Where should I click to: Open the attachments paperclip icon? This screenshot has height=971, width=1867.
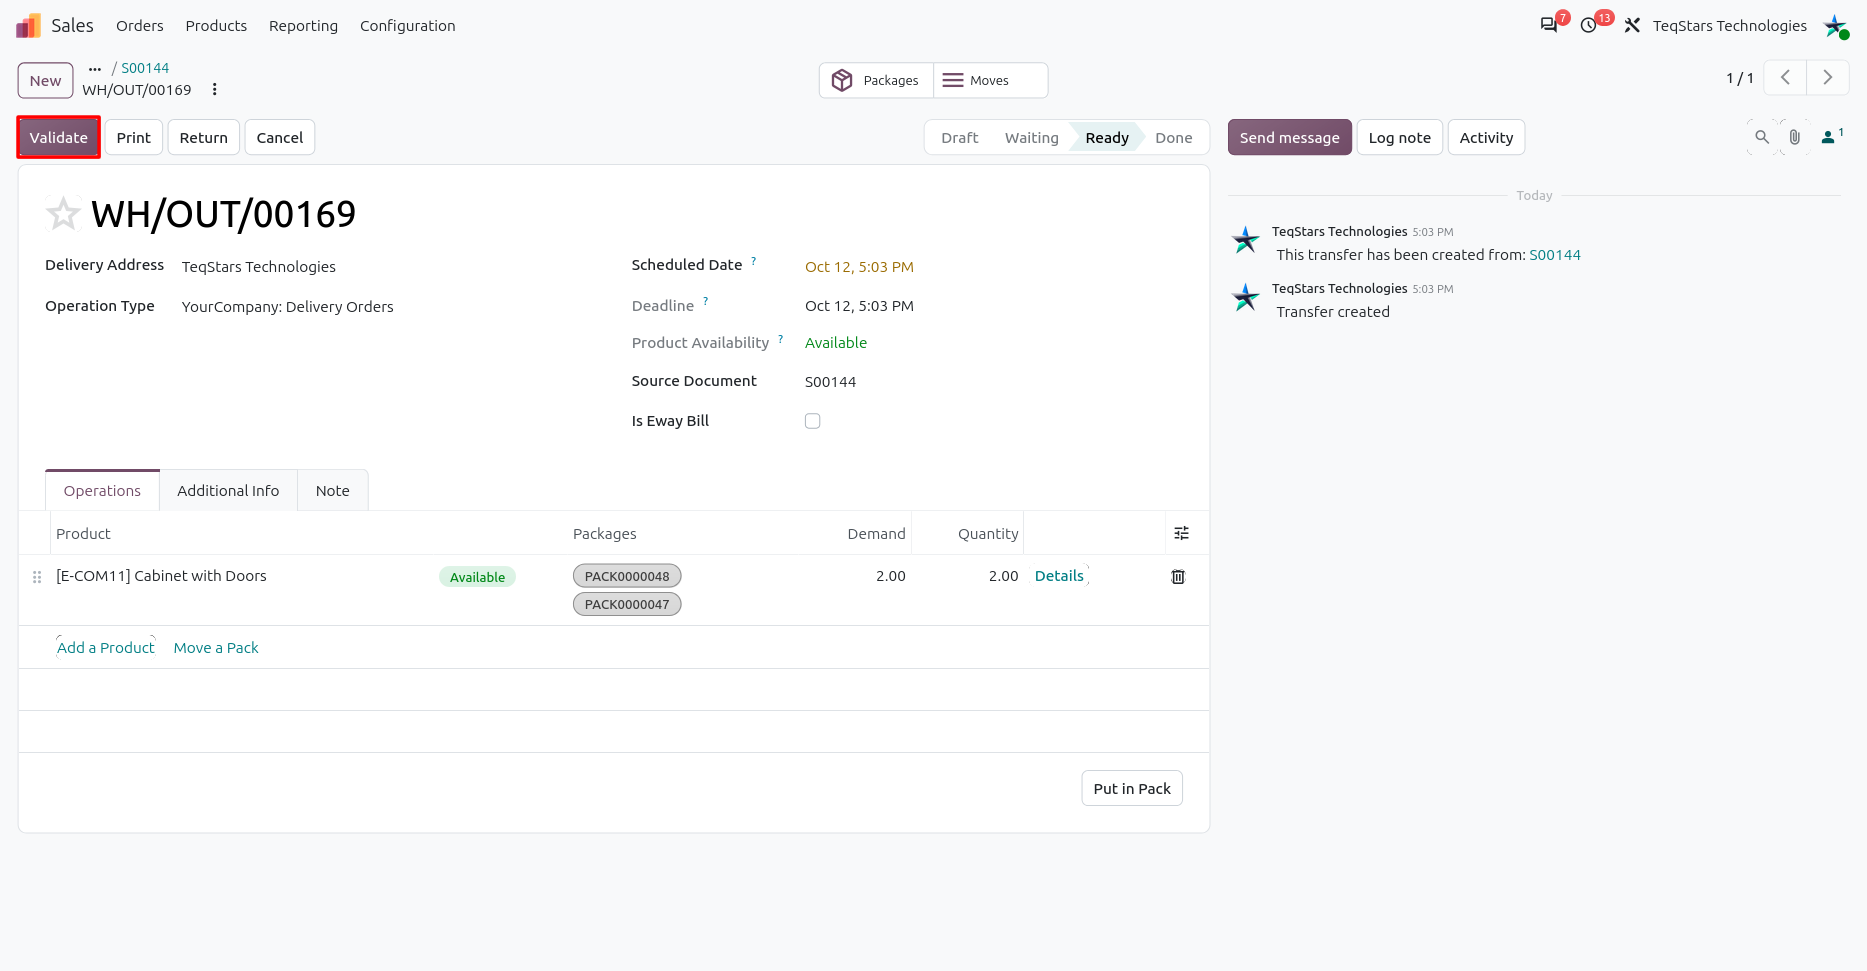coord(1795,137)
